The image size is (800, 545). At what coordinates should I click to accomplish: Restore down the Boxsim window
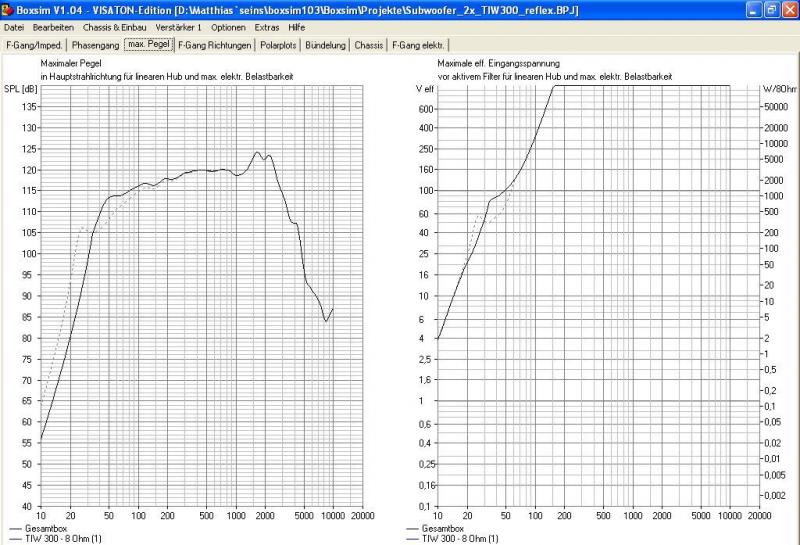[x=771, y=10]
